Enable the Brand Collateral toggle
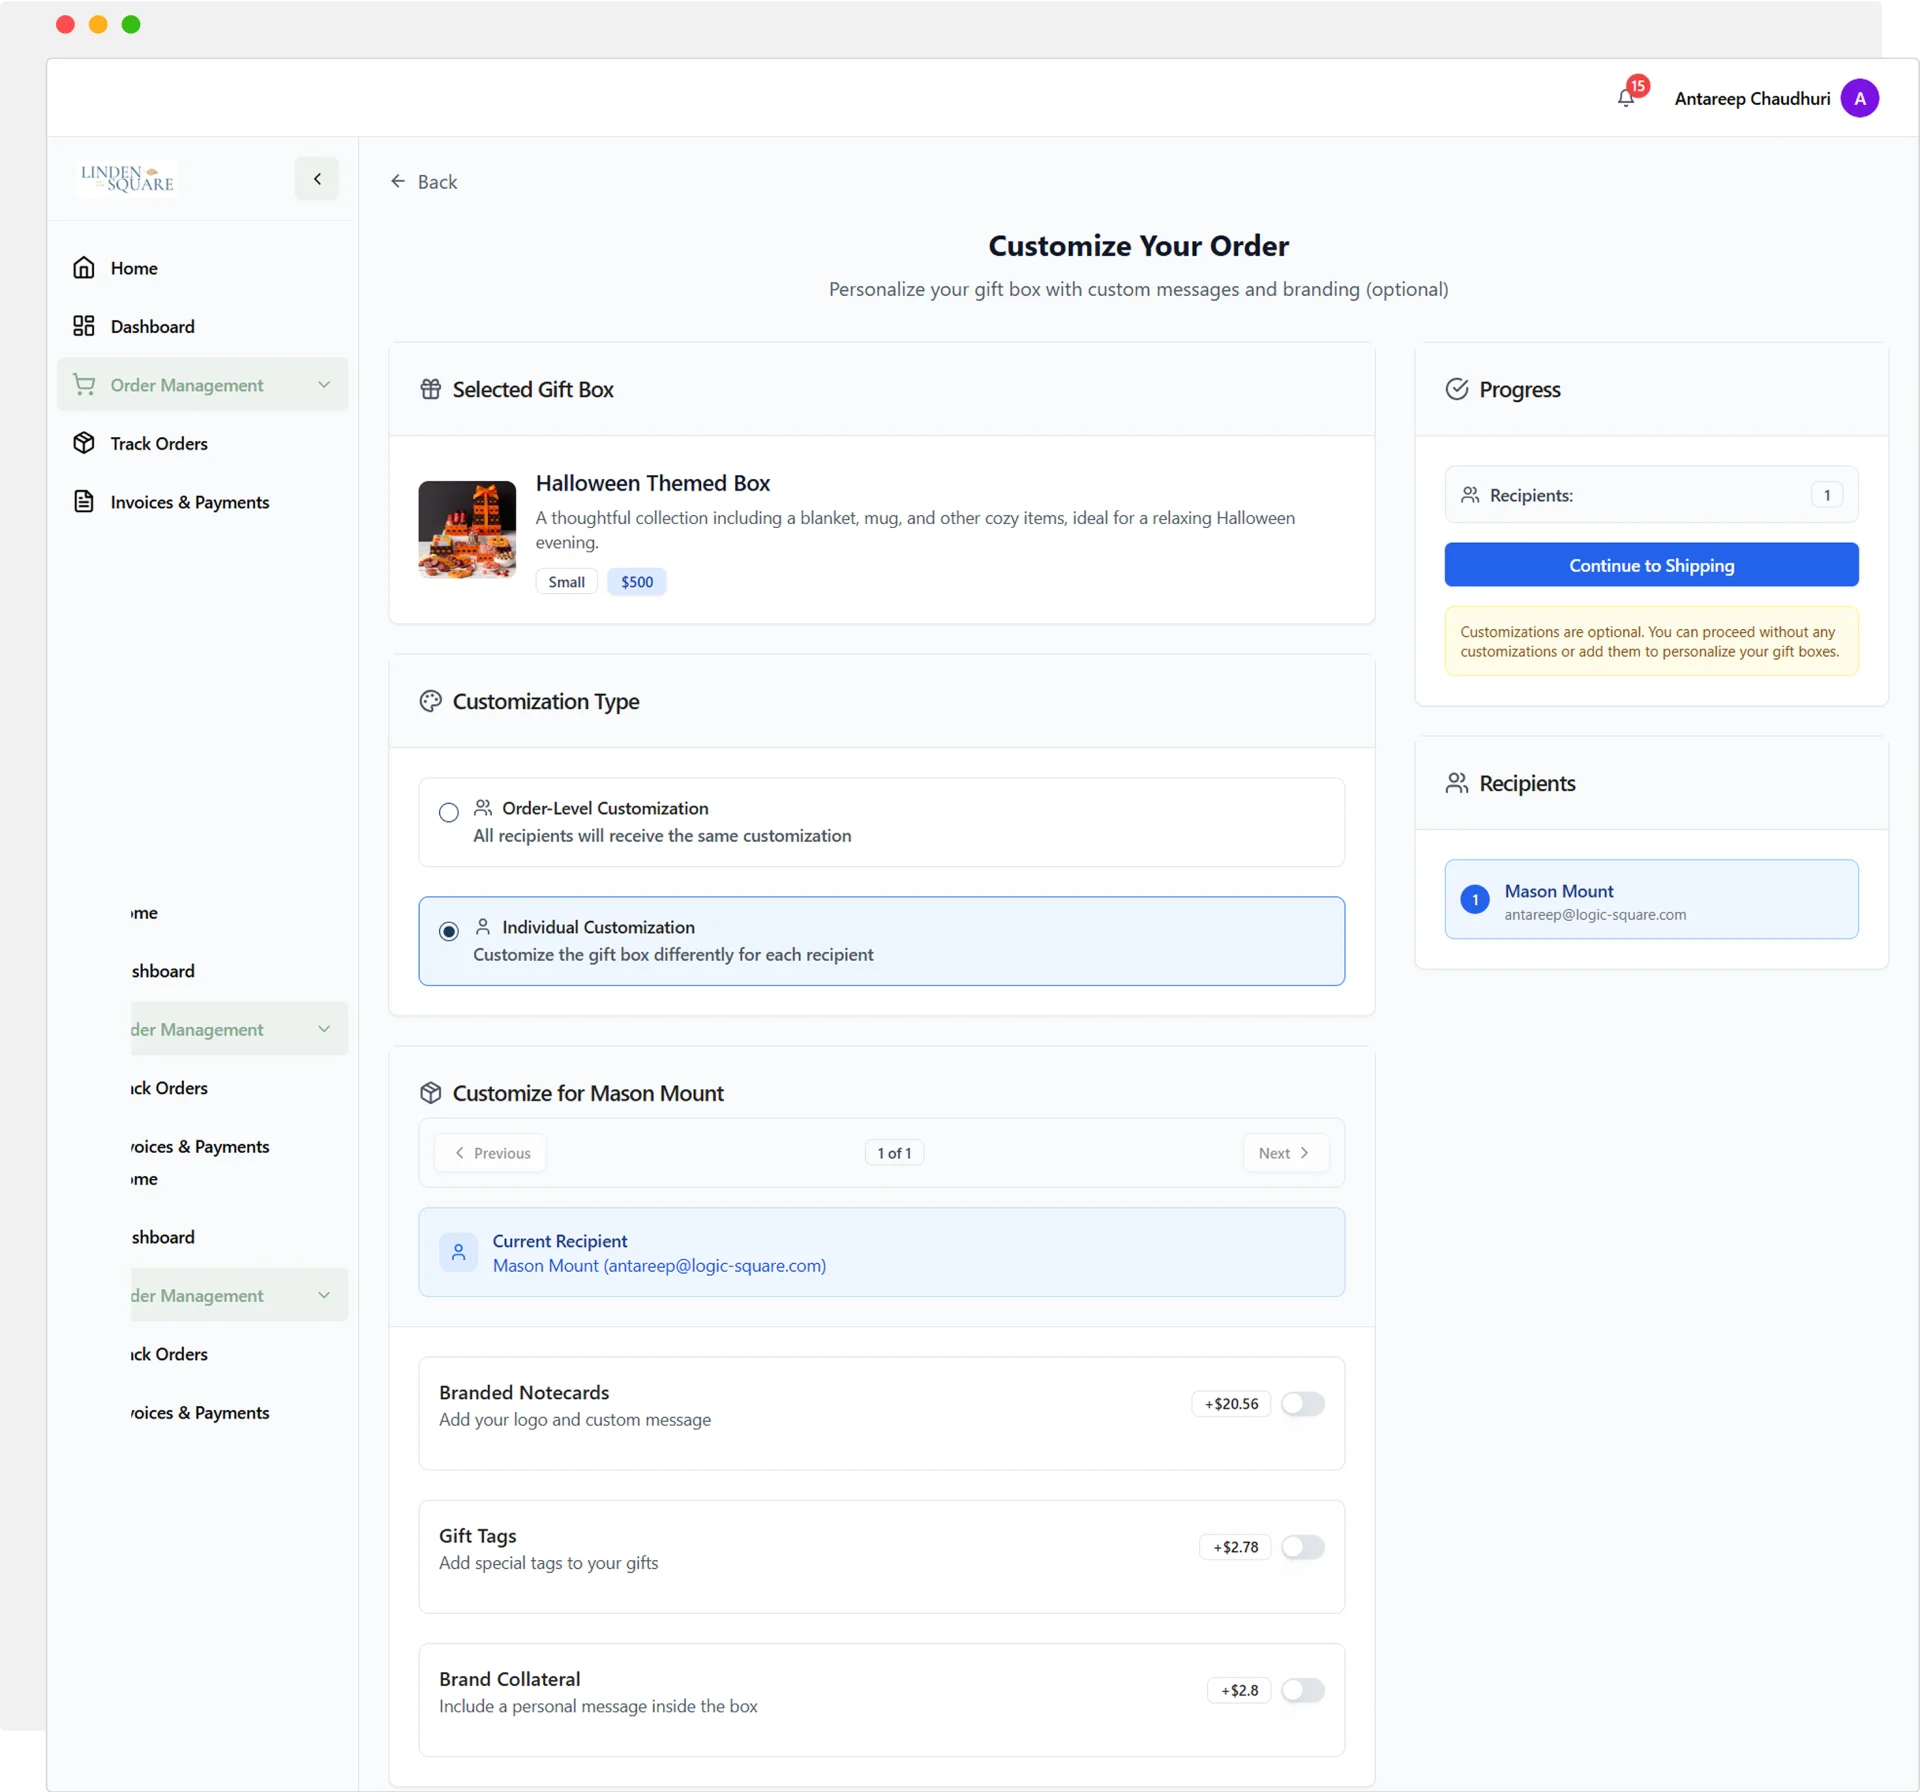The height and width of the screenshot is (1792, 1920). pos(1302,1690)
